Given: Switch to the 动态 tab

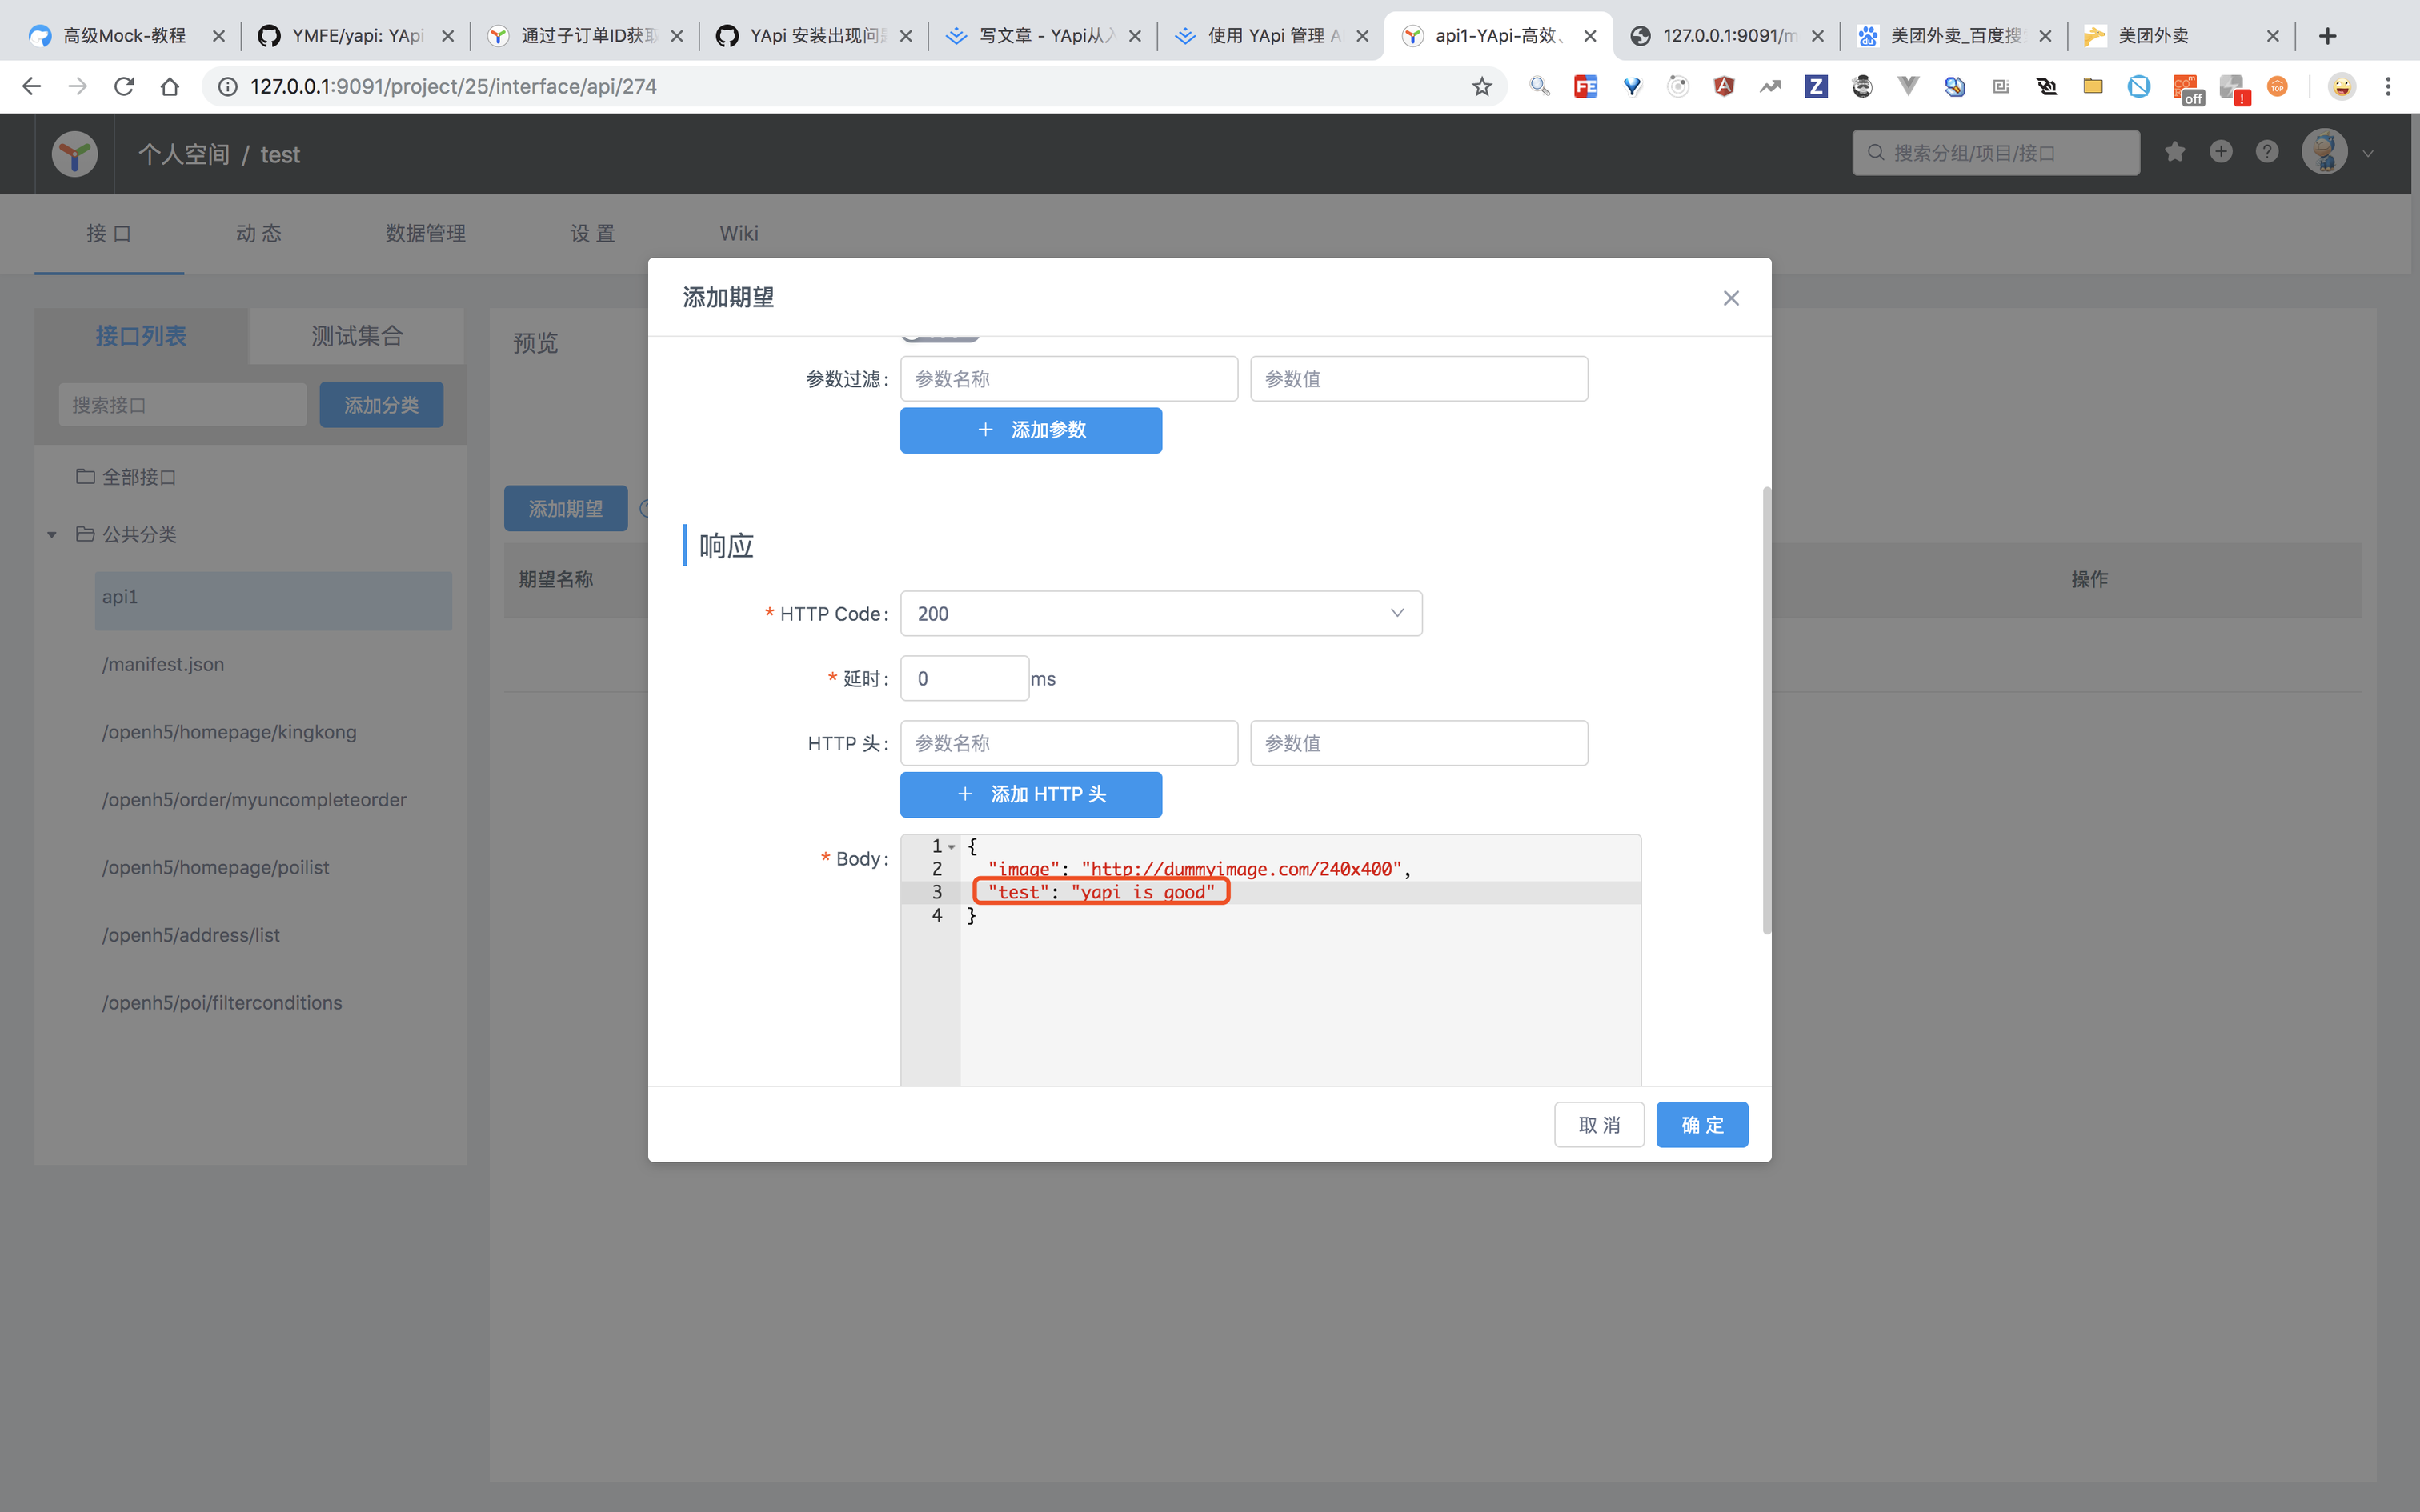Looking at the screenshot, I should [x=258, y=233].
